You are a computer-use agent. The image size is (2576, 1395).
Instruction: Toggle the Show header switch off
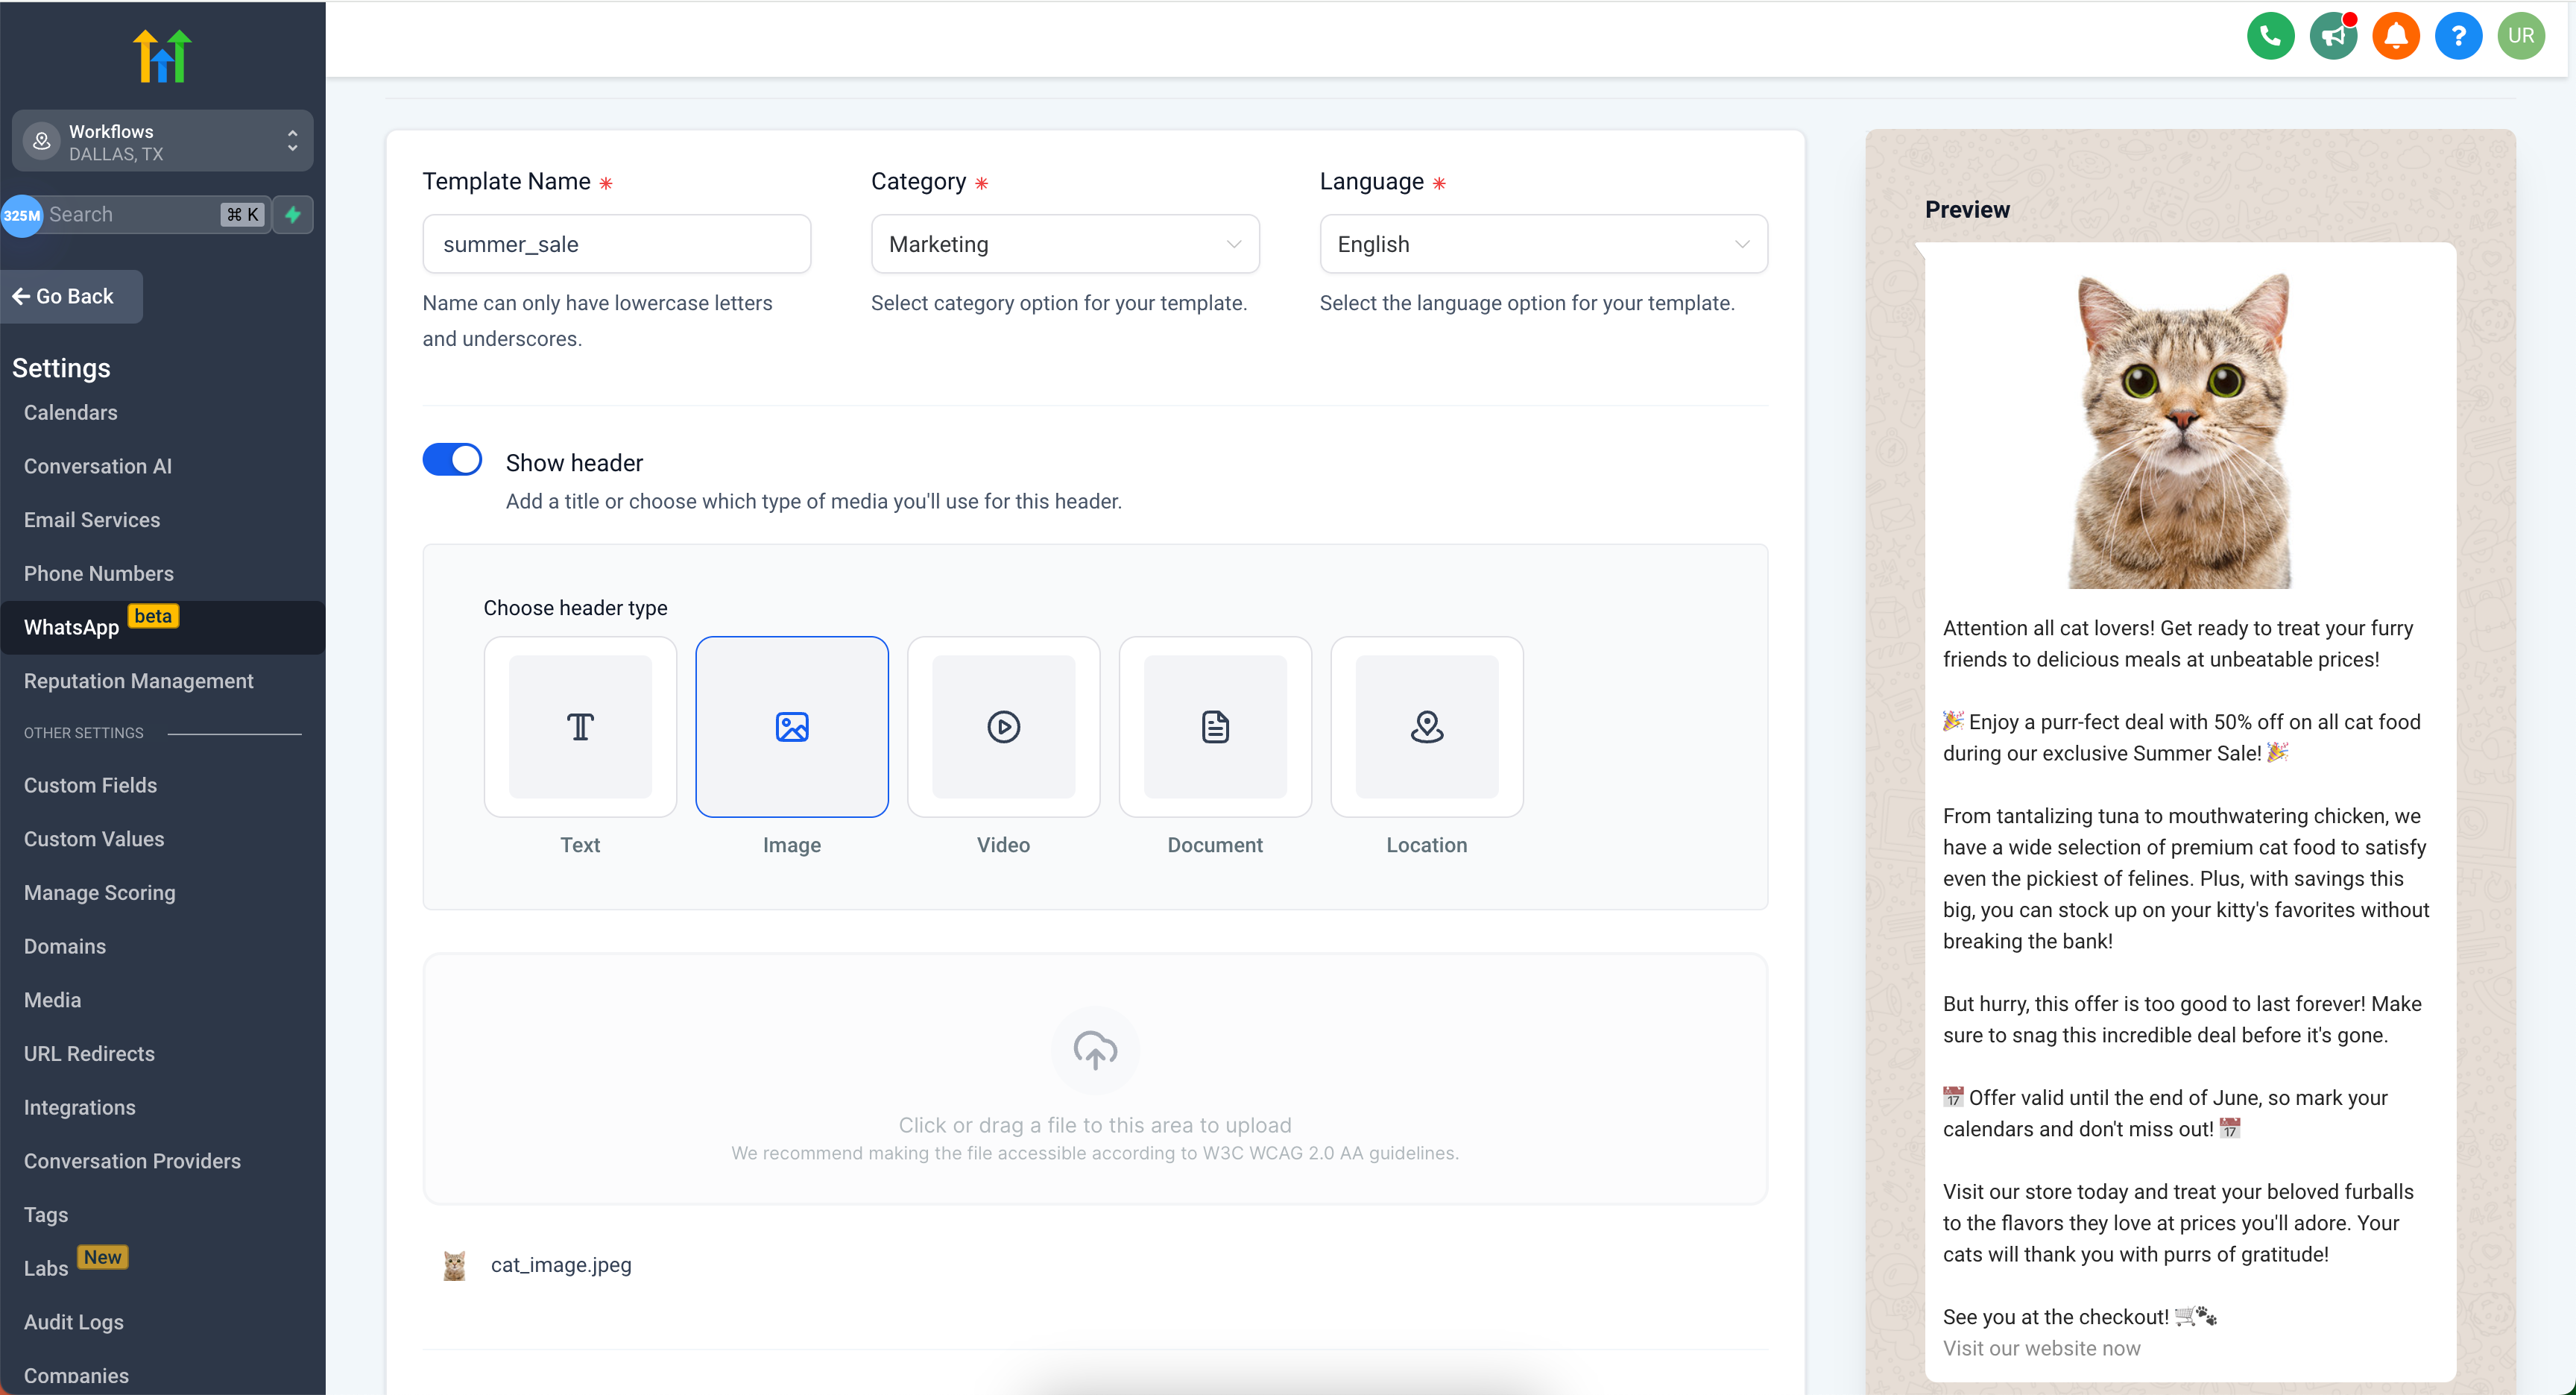tap(452, 461)
